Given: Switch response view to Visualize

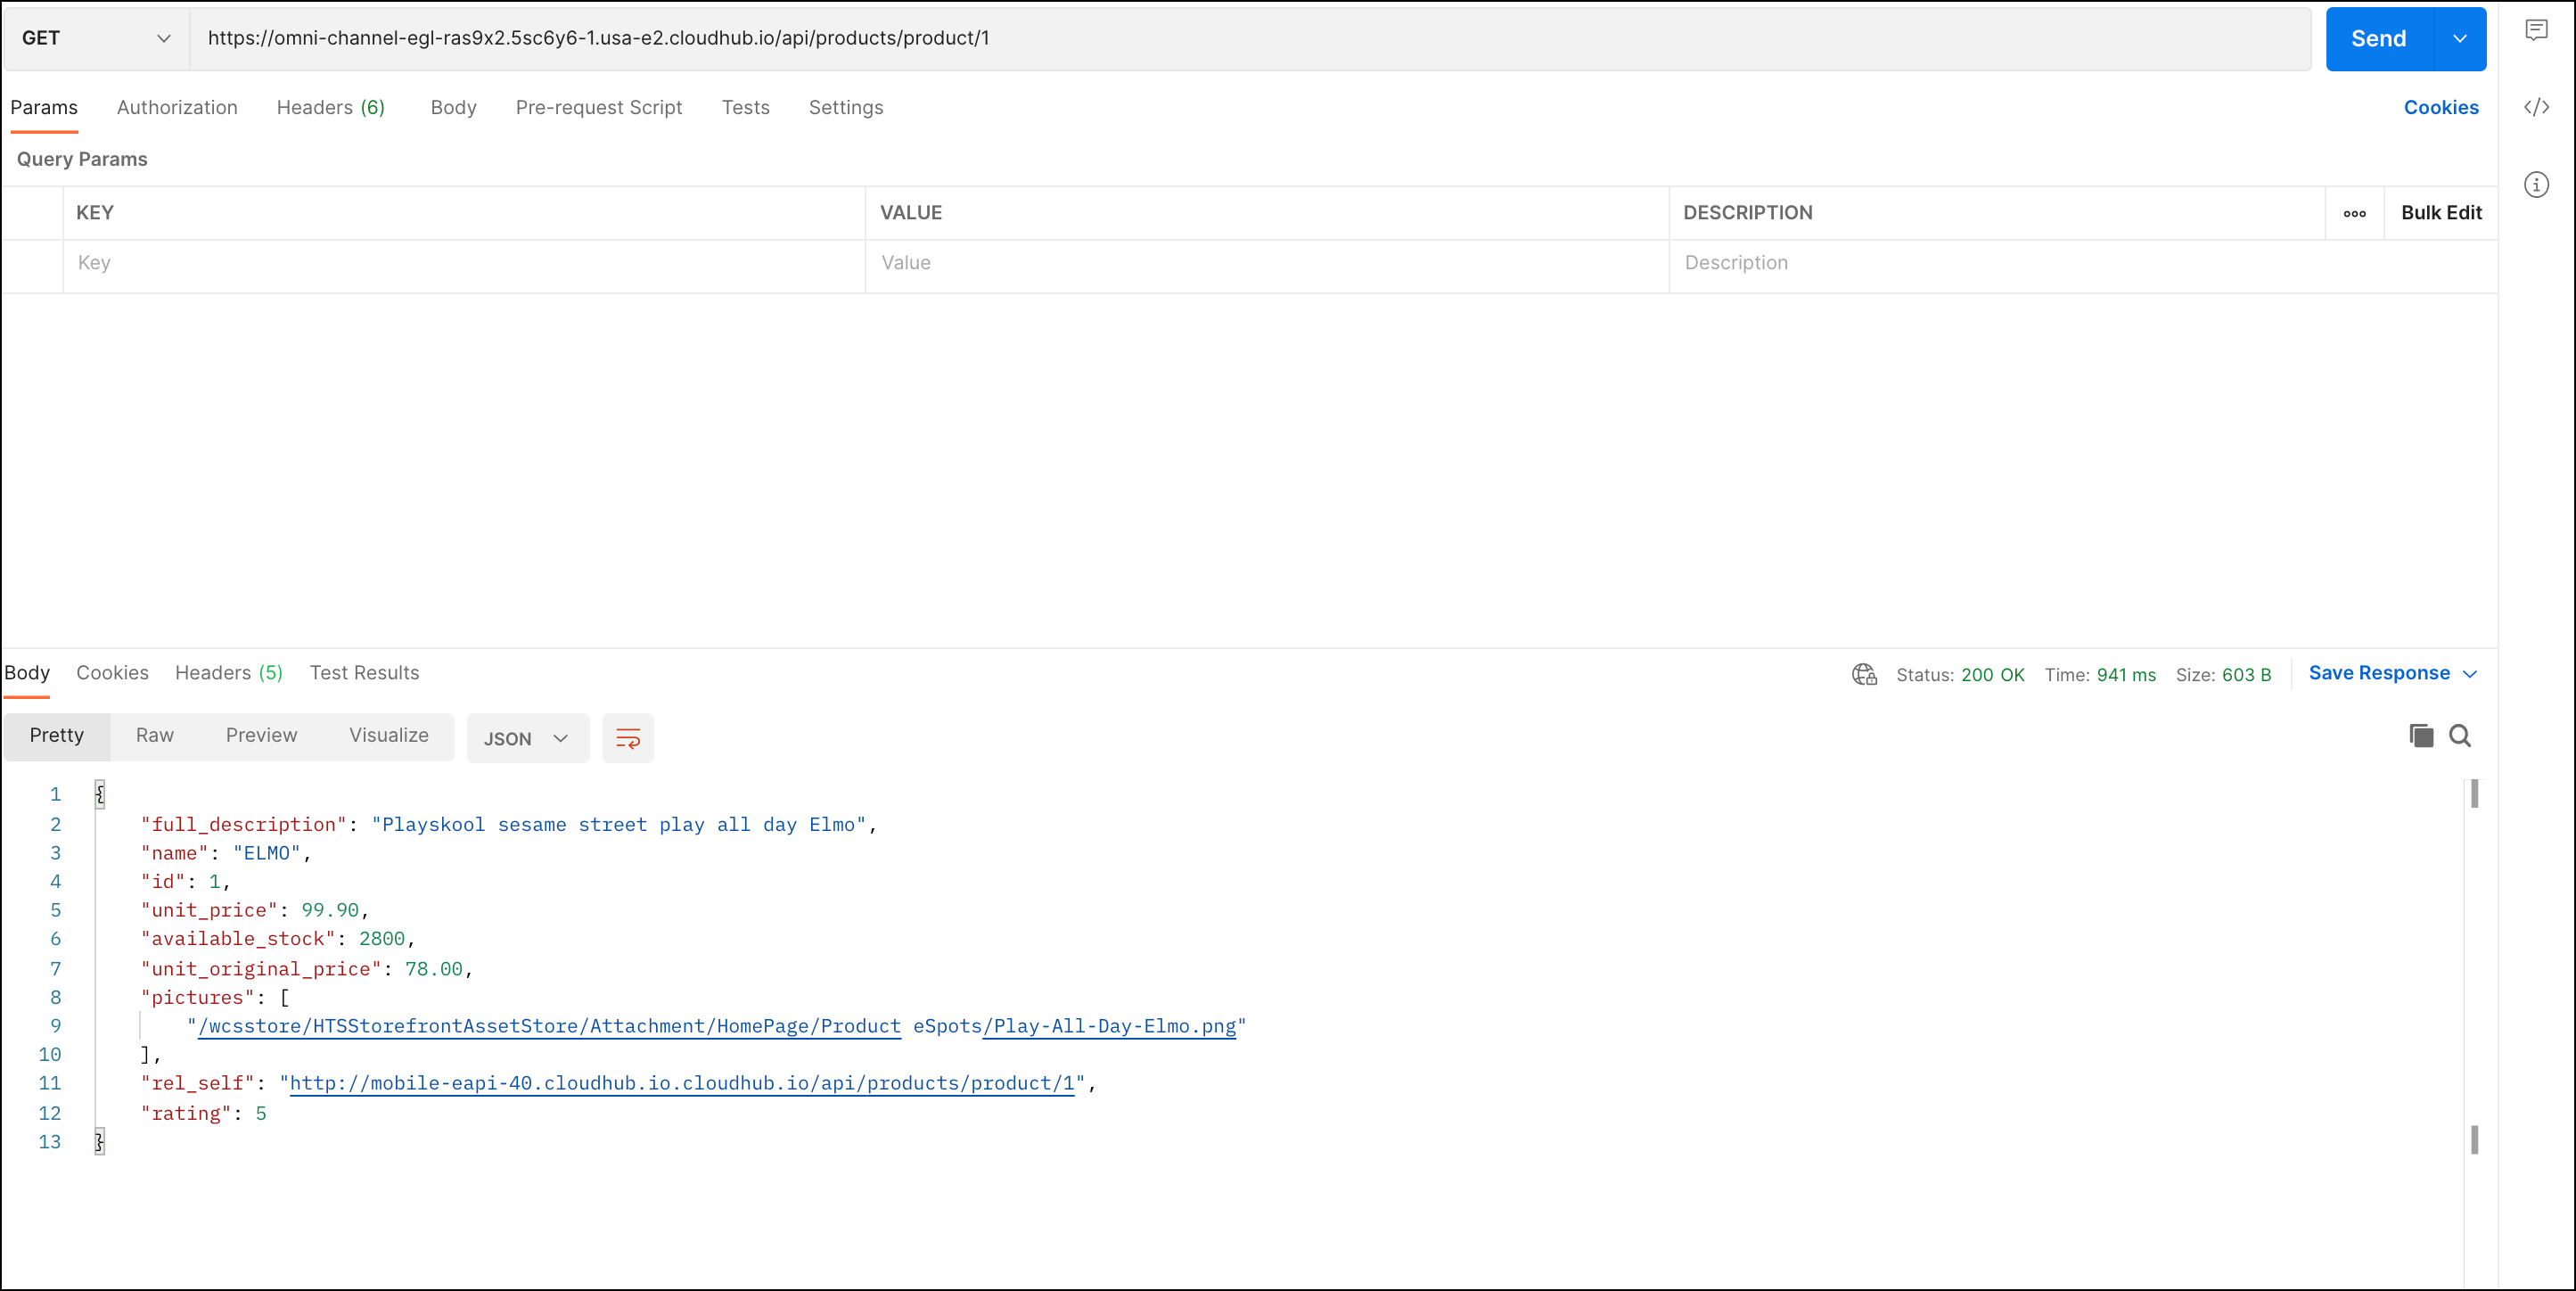Looking at the screenshot, I should tap(389, 736).
